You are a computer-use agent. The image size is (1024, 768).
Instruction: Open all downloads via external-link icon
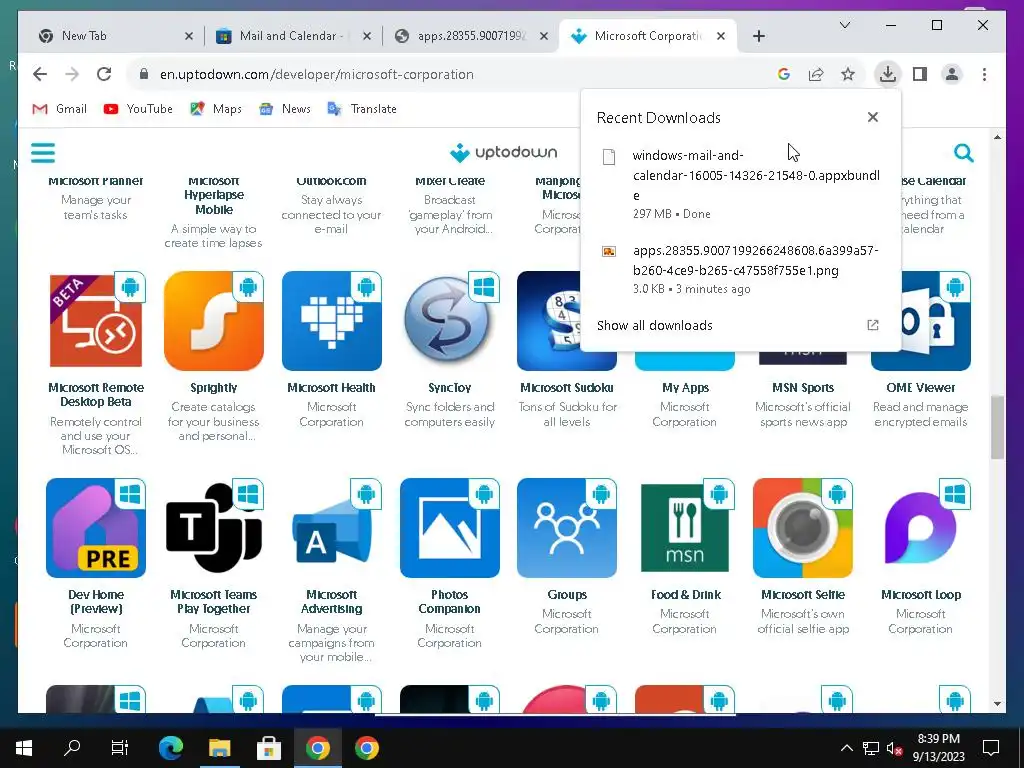tap(872, 325)
